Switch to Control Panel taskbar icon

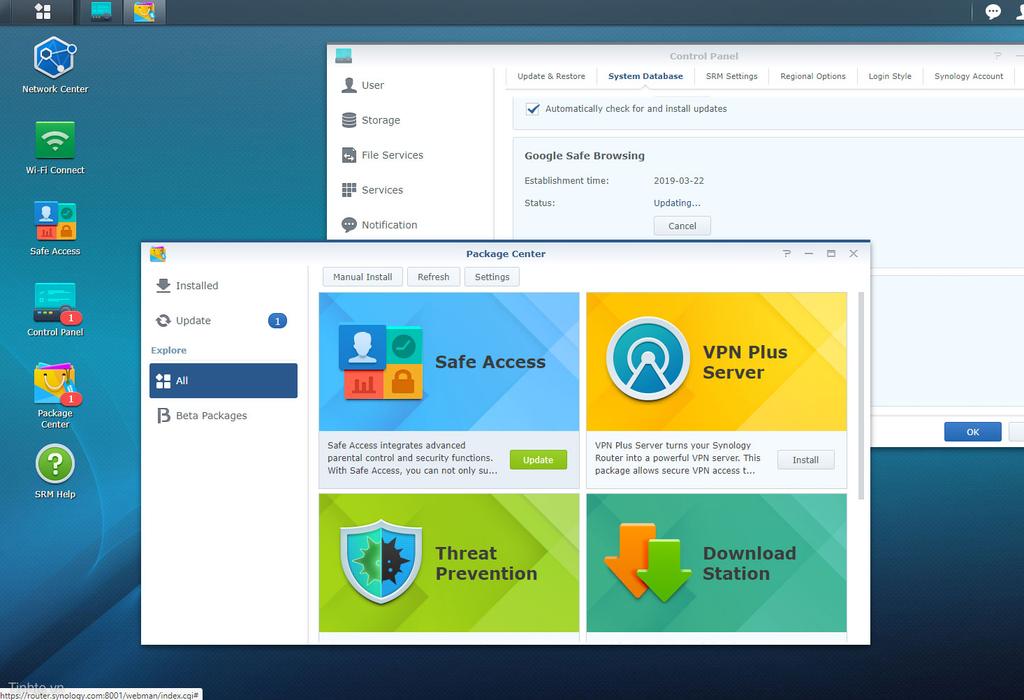[x=101, y=12]
